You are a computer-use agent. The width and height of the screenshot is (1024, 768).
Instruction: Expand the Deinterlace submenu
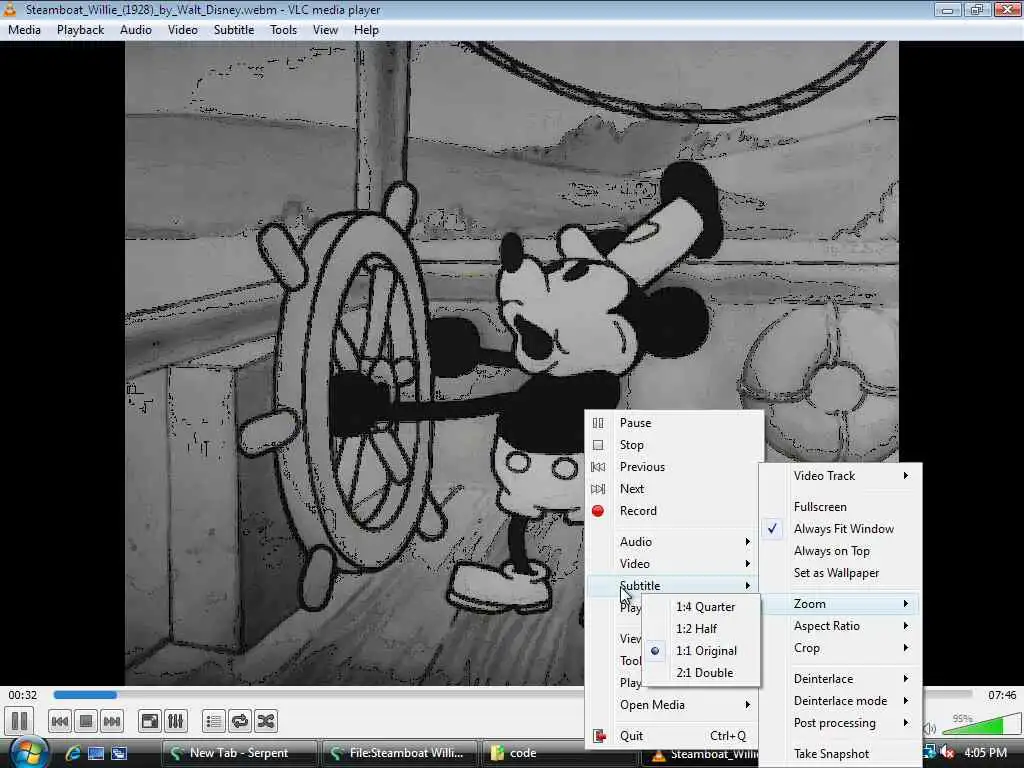pyautogui.click(x=840, y=679)
